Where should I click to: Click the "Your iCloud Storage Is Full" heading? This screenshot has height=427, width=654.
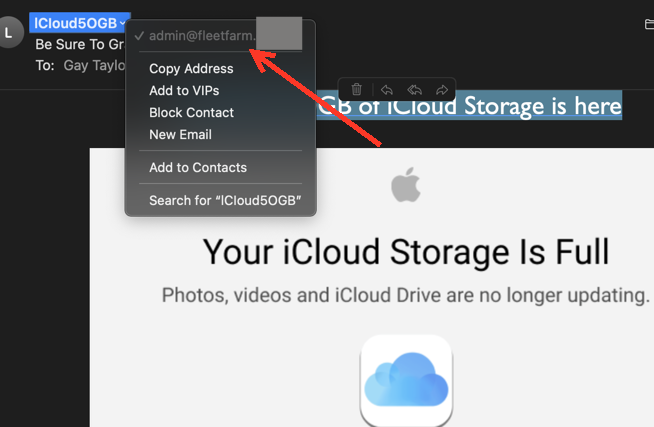click(406, 252)
